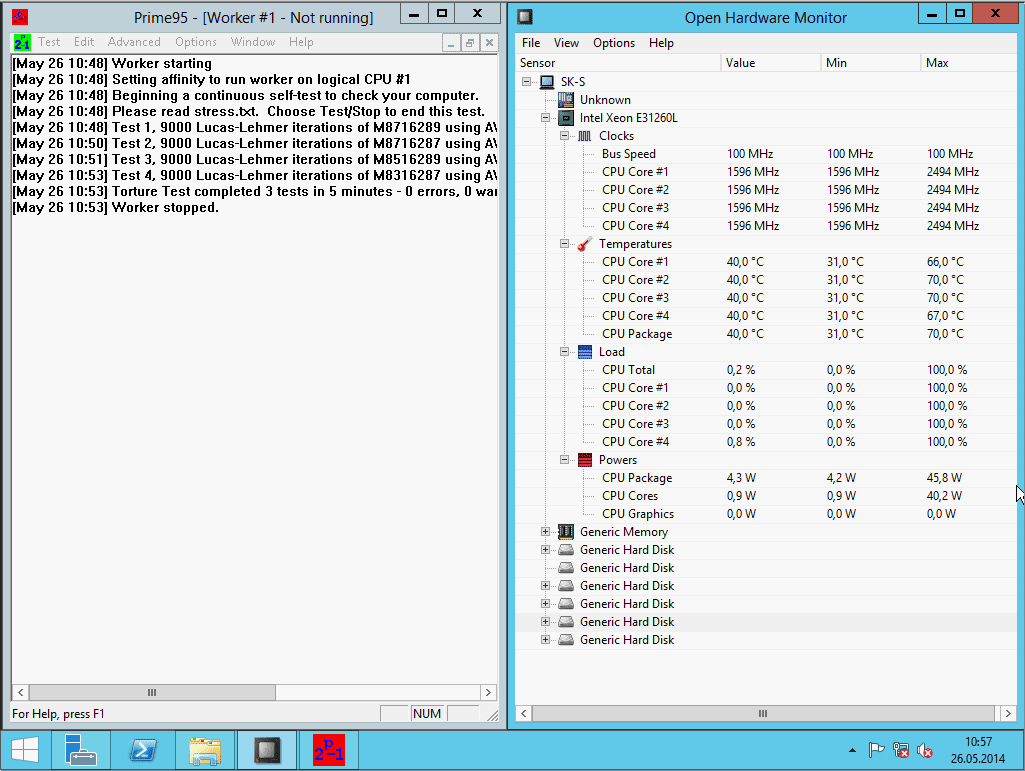Open Server Manager from taskbar

tap(80, 750)
